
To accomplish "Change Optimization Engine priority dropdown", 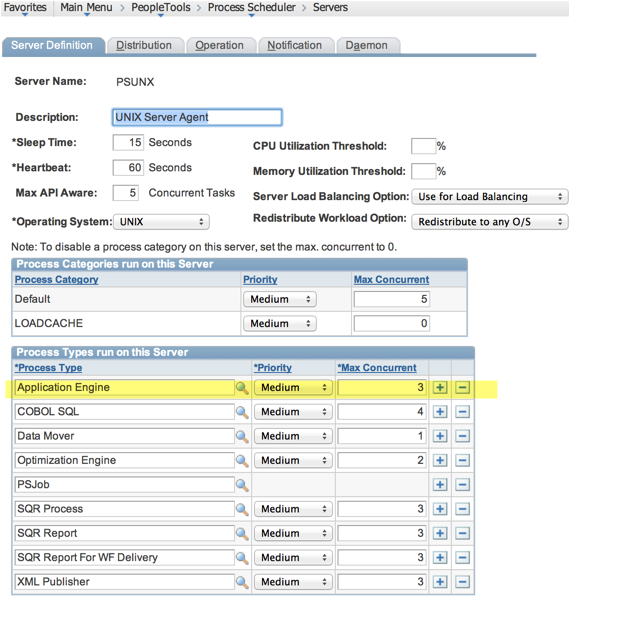I will tap(293, 460).
